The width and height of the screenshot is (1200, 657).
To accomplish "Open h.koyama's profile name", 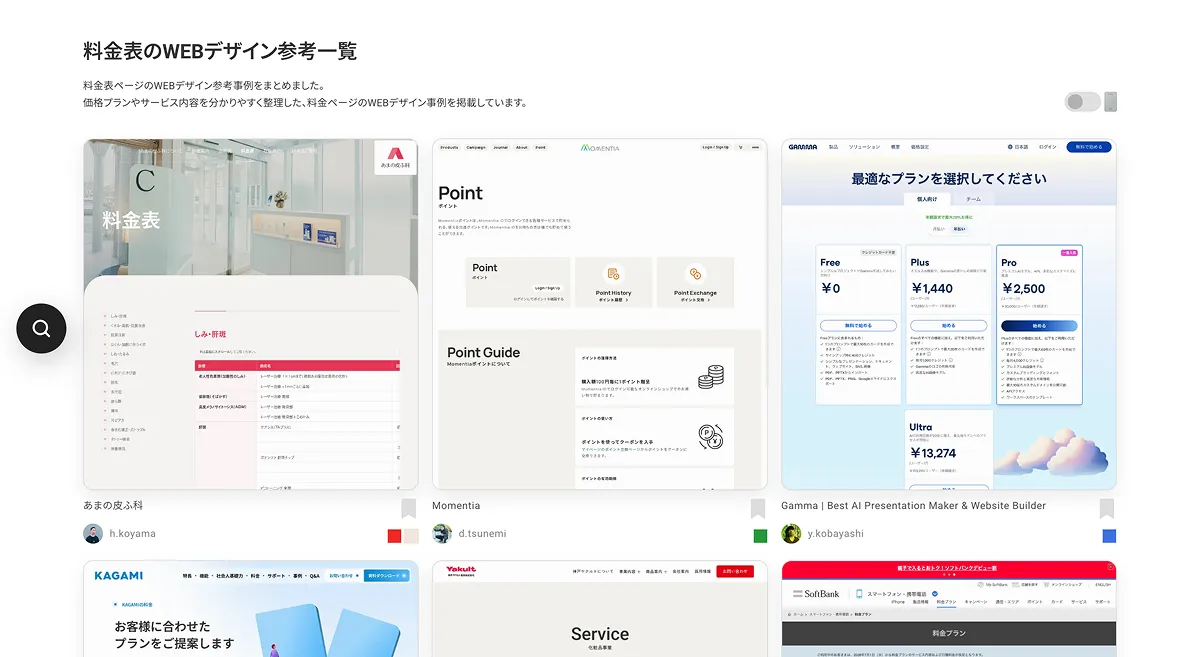I will (133, 534).
